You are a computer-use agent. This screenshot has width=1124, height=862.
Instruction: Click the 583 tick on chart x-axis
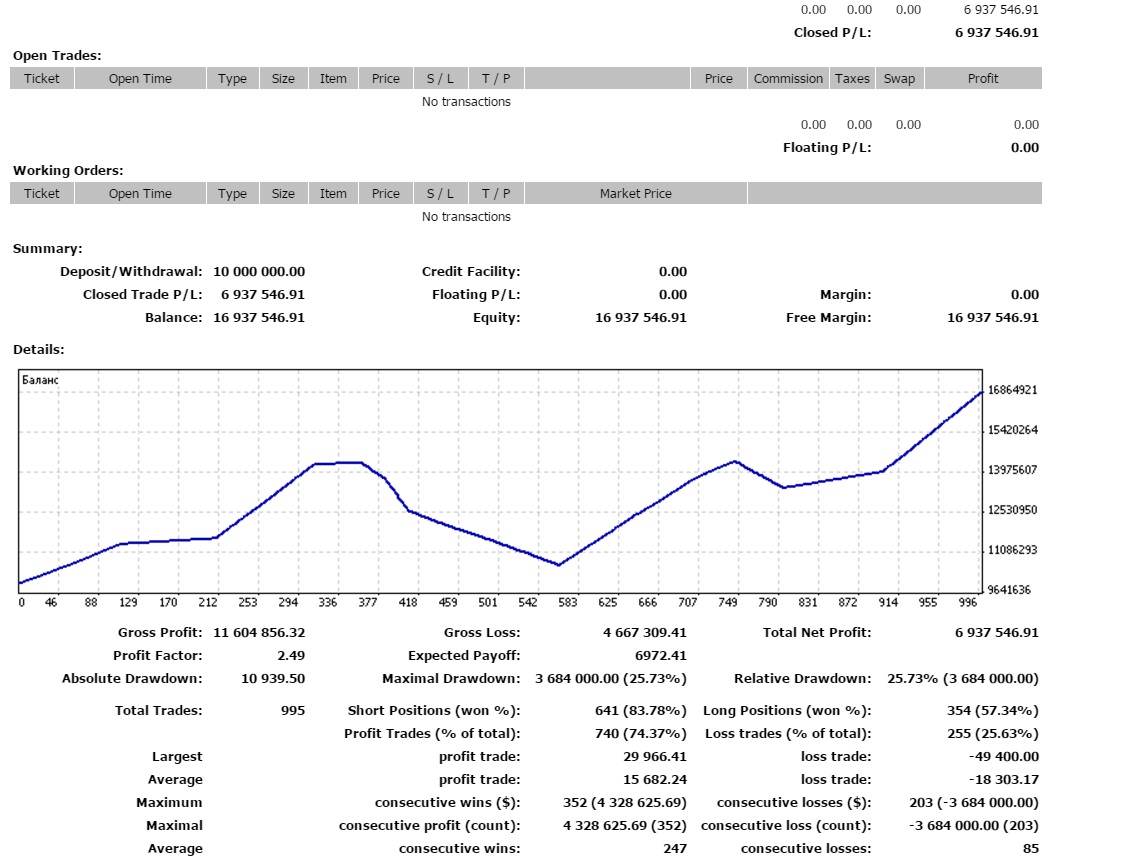click(569, 603)
